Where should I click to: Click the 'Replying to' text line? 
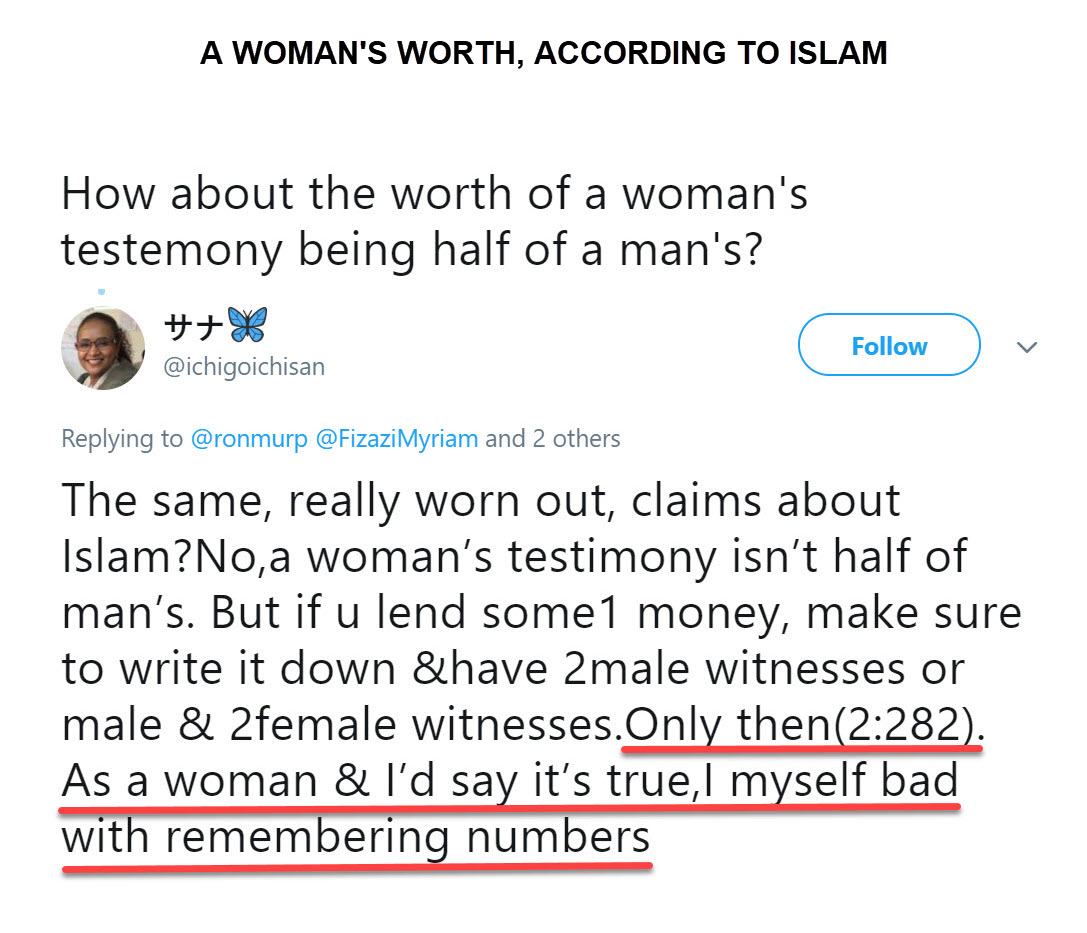[x=122, y=438]
